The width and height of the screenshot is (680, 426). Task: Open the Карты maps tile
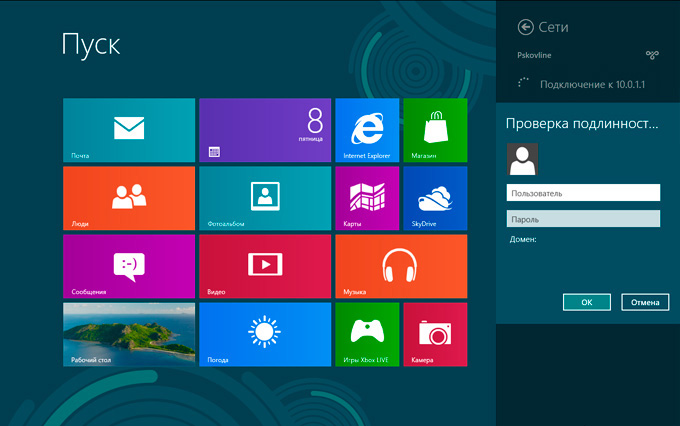367,198
